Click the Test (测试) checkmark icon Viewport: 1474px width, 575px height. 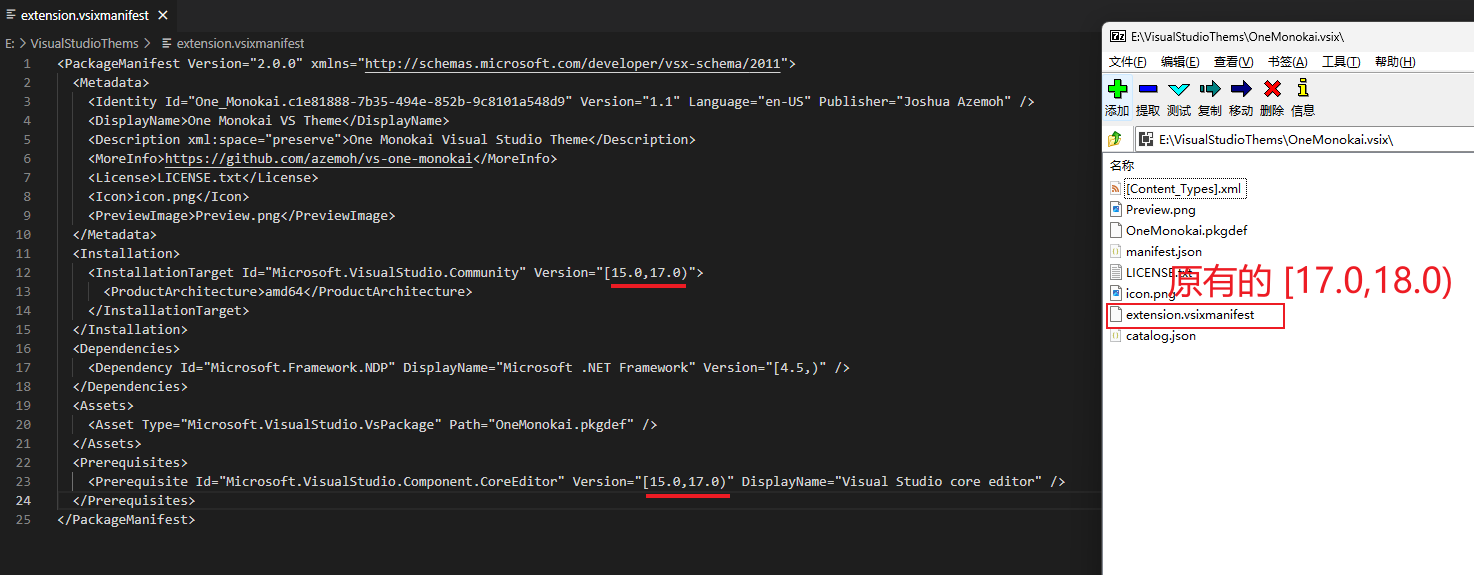point(1179,89)
